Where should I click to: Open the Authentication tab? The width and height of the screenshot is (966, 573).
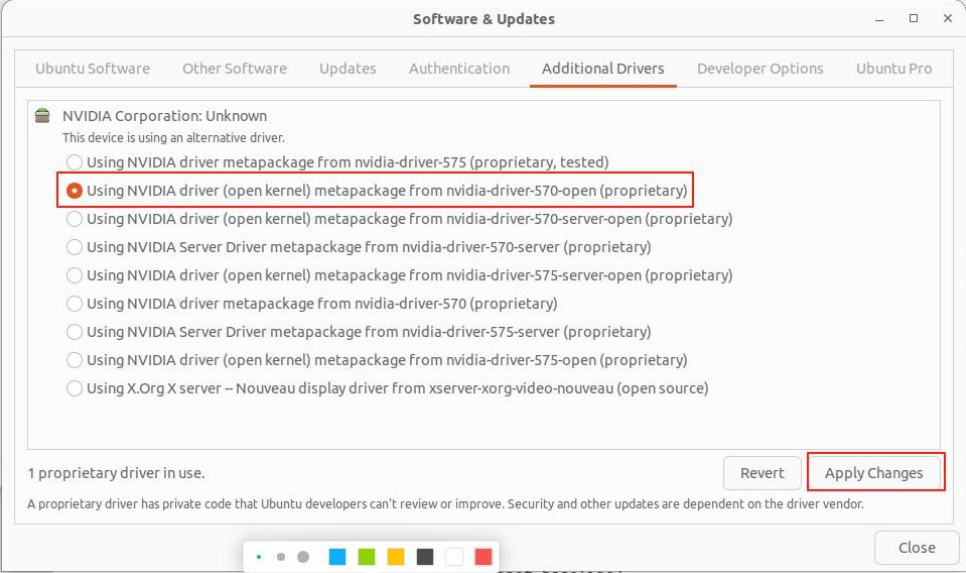pos(459,68)
